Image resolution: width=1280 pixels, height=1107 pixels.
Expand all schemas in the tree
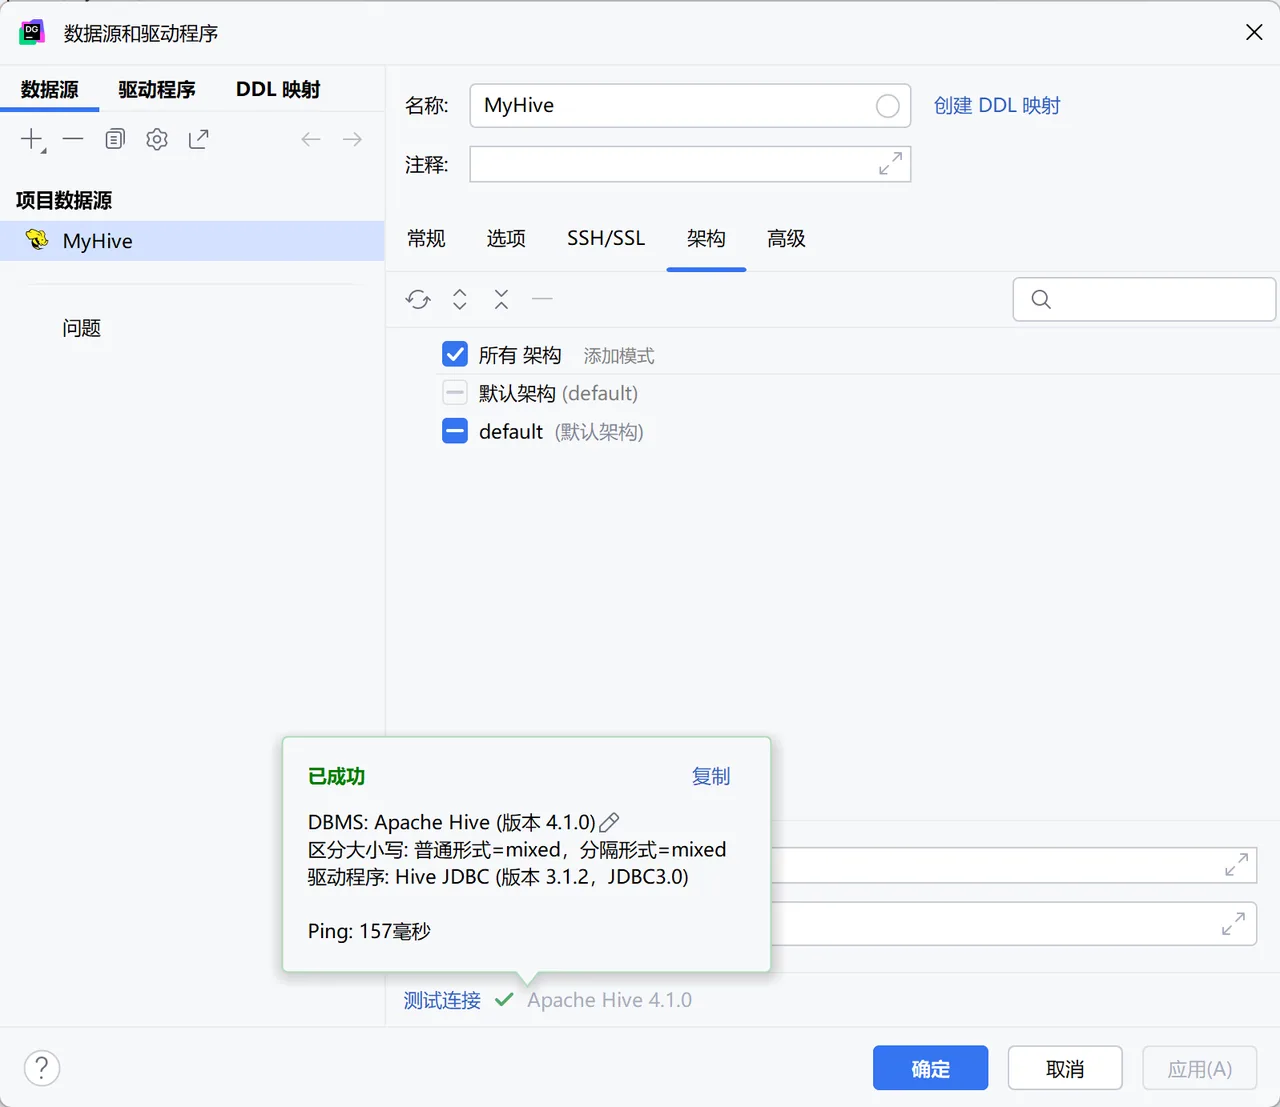[460, 299]
